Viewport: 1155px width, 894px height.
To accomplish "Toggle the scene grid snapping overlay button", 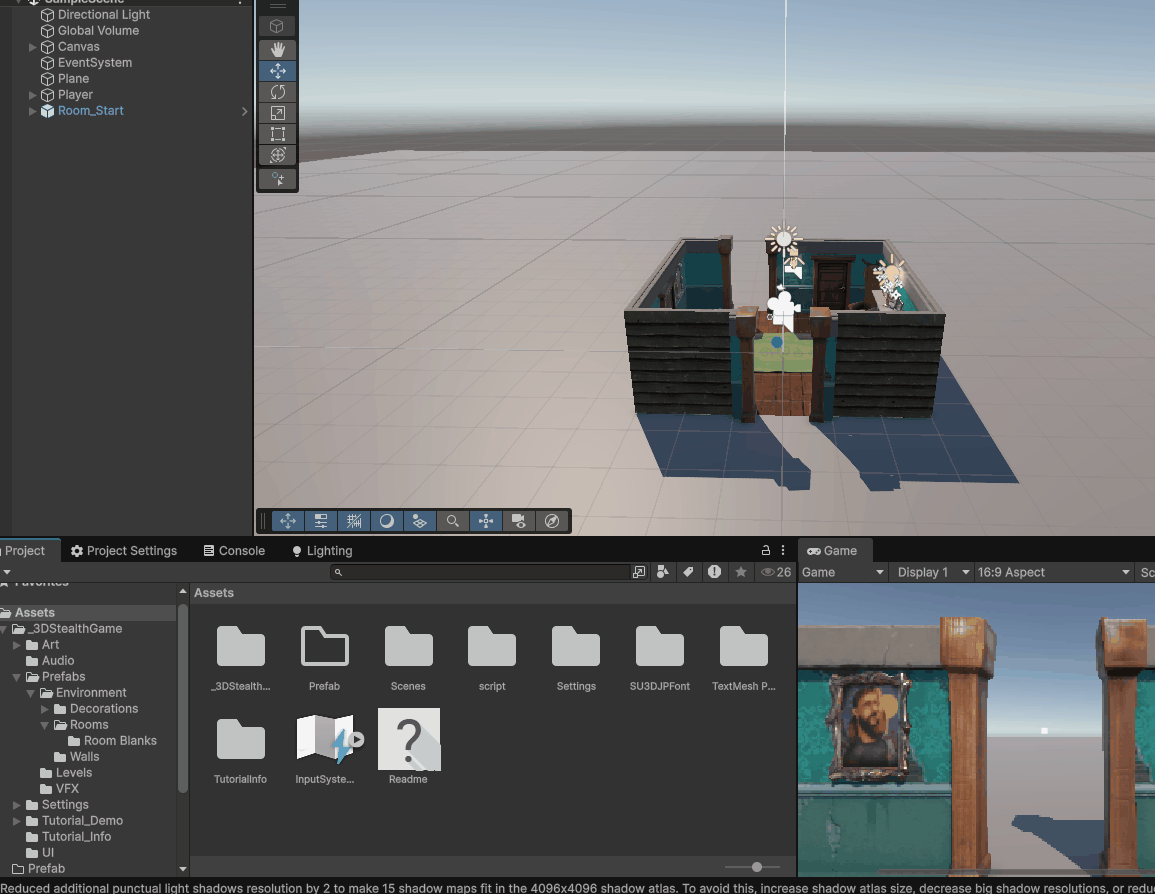I will [353, 521].
